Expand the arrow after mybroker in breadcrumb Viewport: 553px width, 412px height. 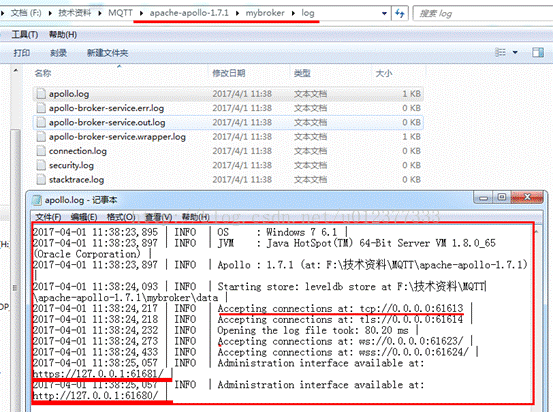(x=293, y=13)
